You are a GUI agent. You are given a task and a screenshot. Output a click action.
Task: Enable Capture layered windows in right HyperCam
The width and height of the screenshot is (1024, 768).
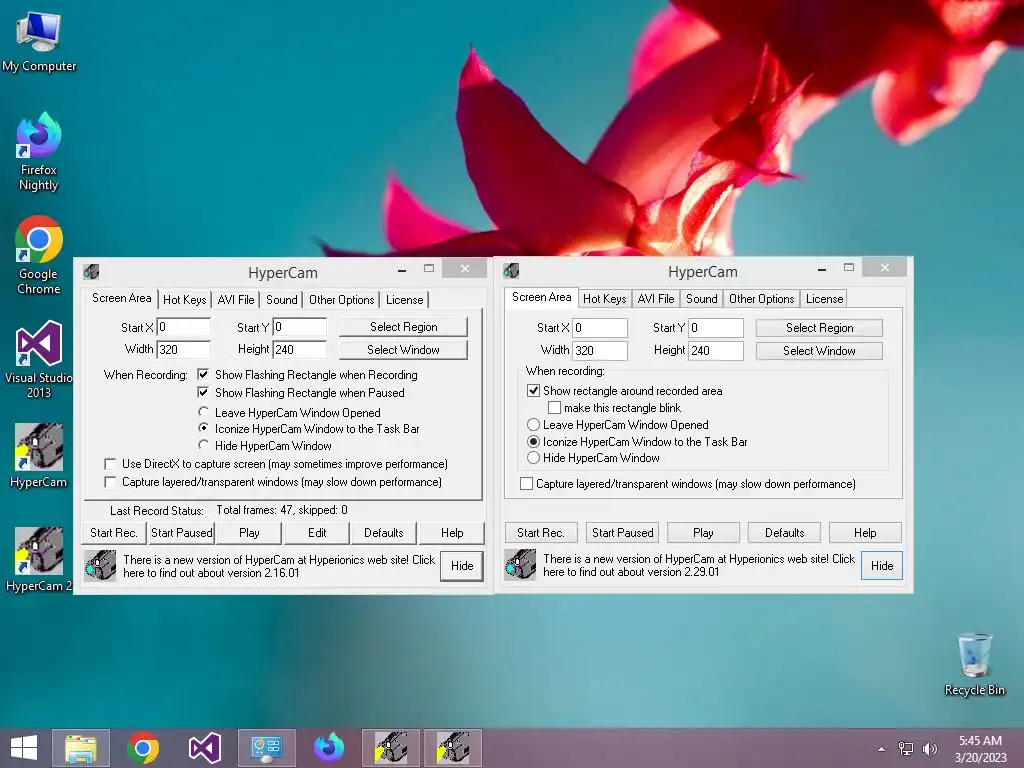(526, 483)
